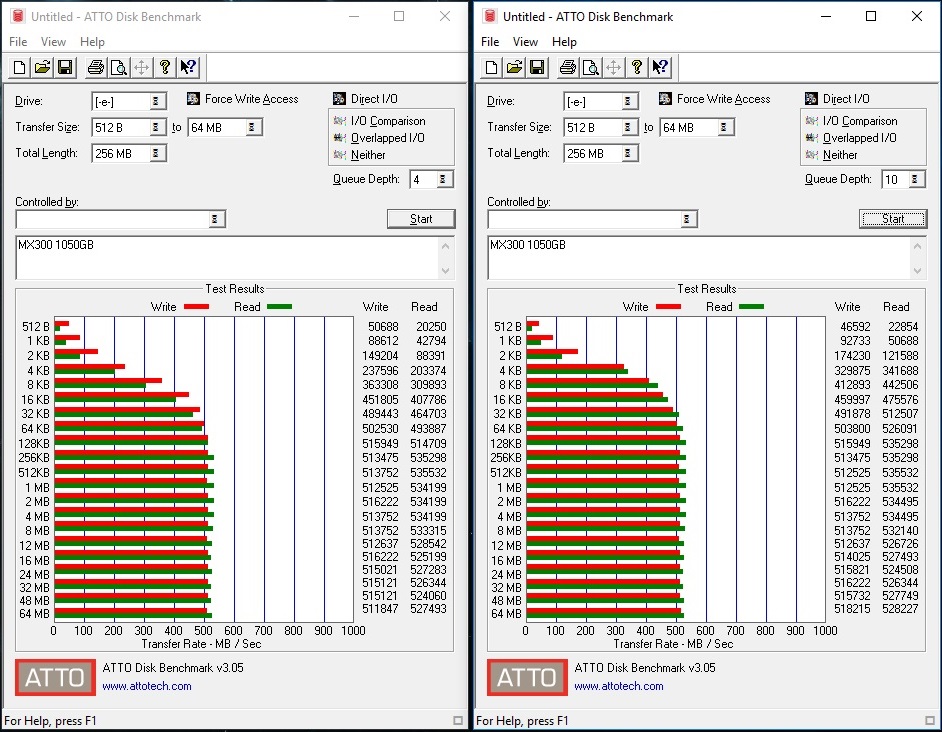Click the New file icon in right window

pos(491,67)
